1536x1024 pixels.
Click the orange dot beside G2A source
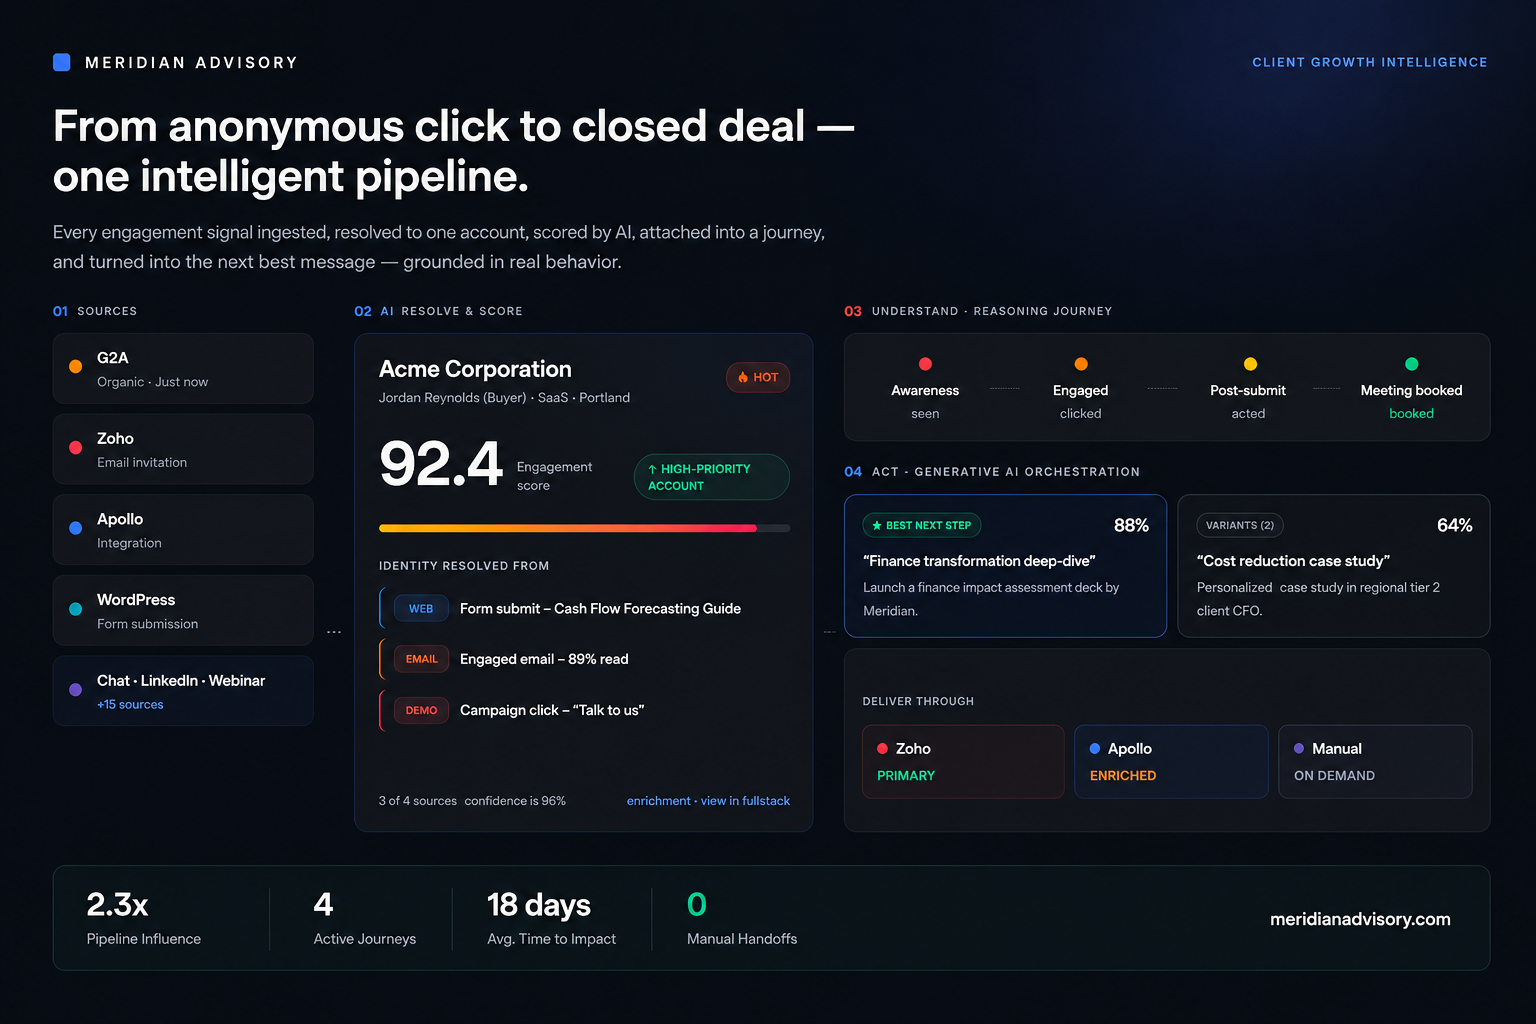click(x=75, y=367)
